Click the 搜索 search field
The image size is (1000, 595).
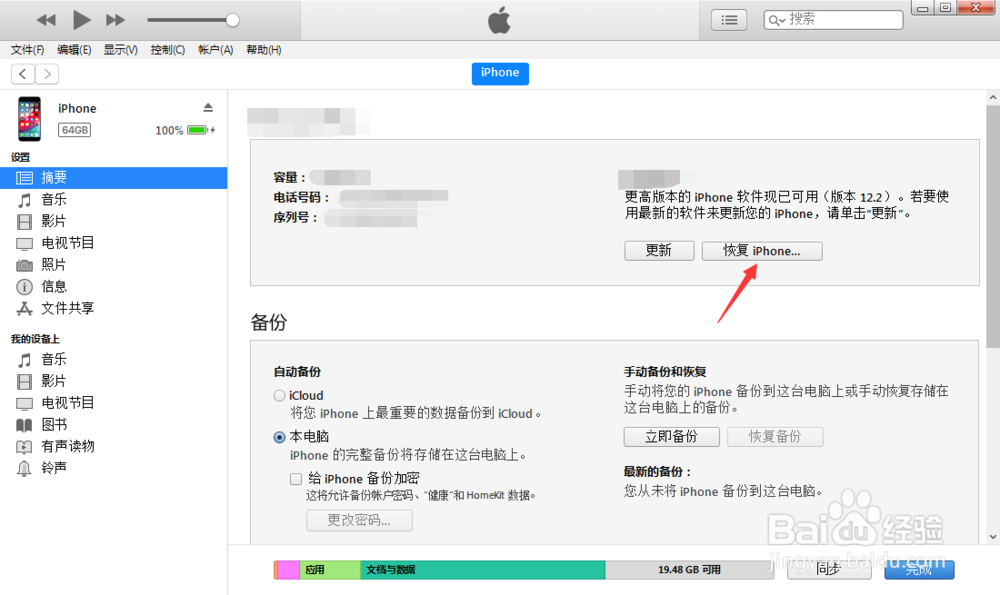click(x=833, y=20)
